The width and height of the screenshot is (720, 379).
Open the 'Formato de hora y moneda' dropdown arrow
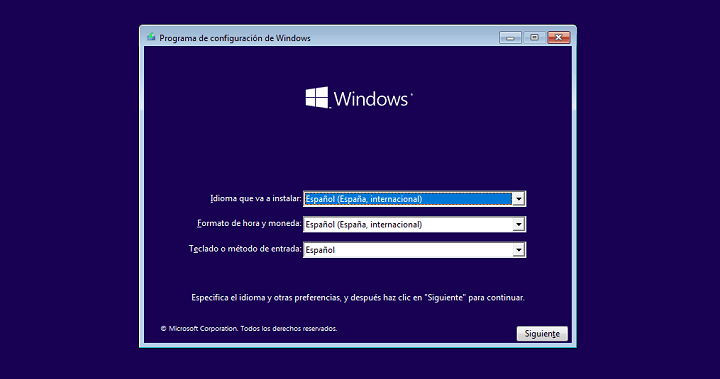coord(518,224)
